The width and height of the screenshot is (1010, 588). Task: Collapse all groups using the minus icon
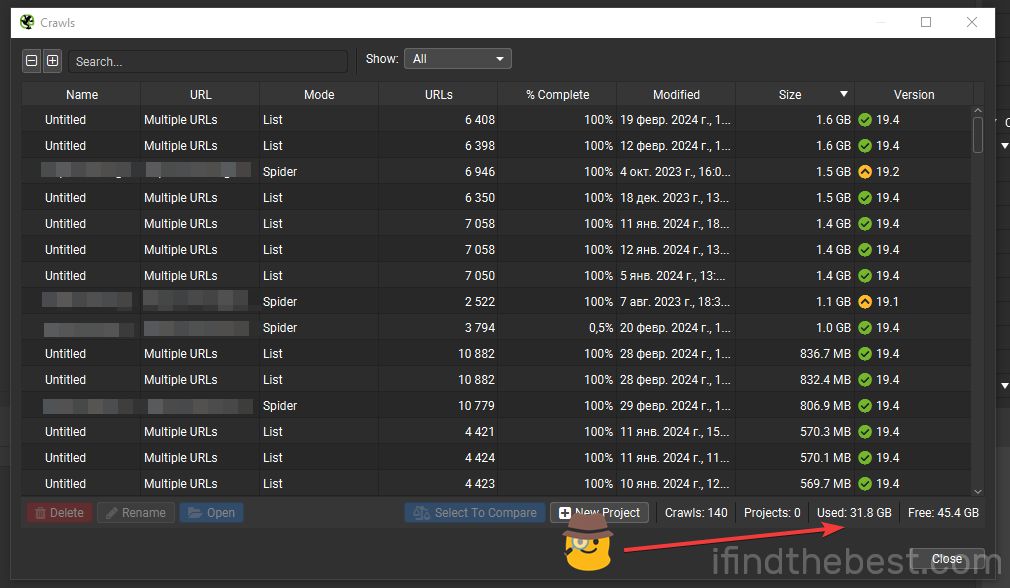click(31, 60)
